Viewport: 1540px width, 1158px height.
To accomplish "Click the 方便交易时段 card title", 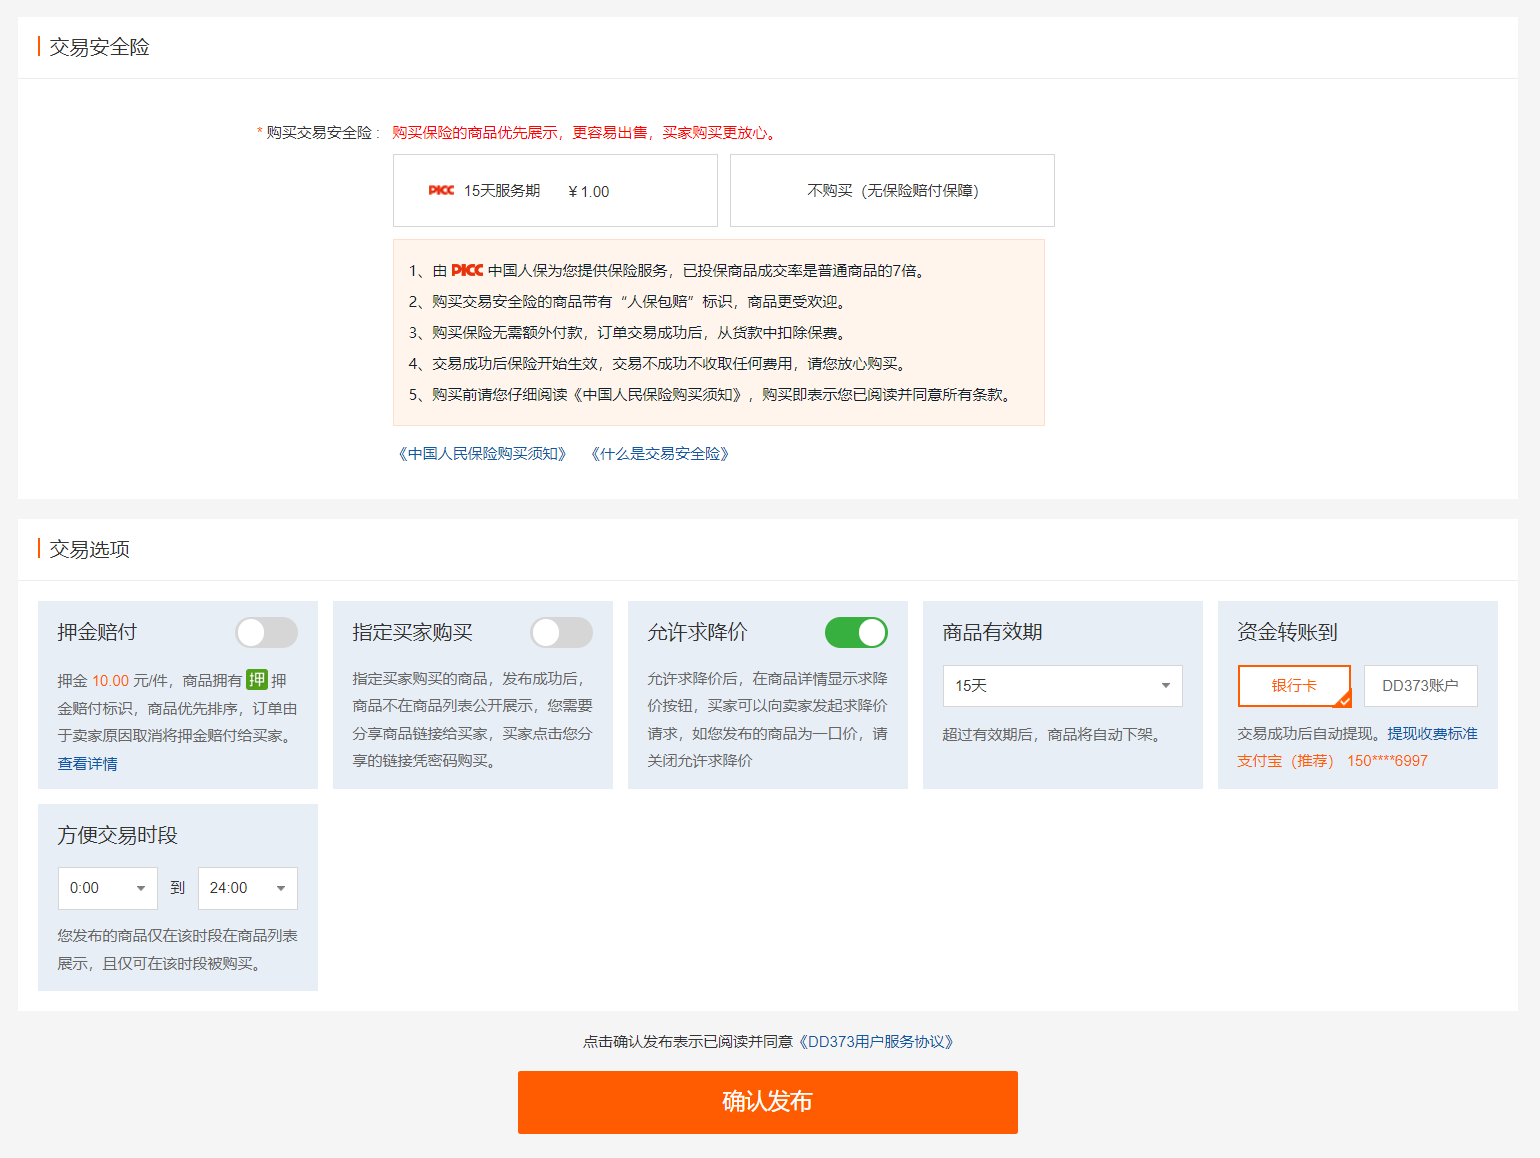I will point(117,835).
